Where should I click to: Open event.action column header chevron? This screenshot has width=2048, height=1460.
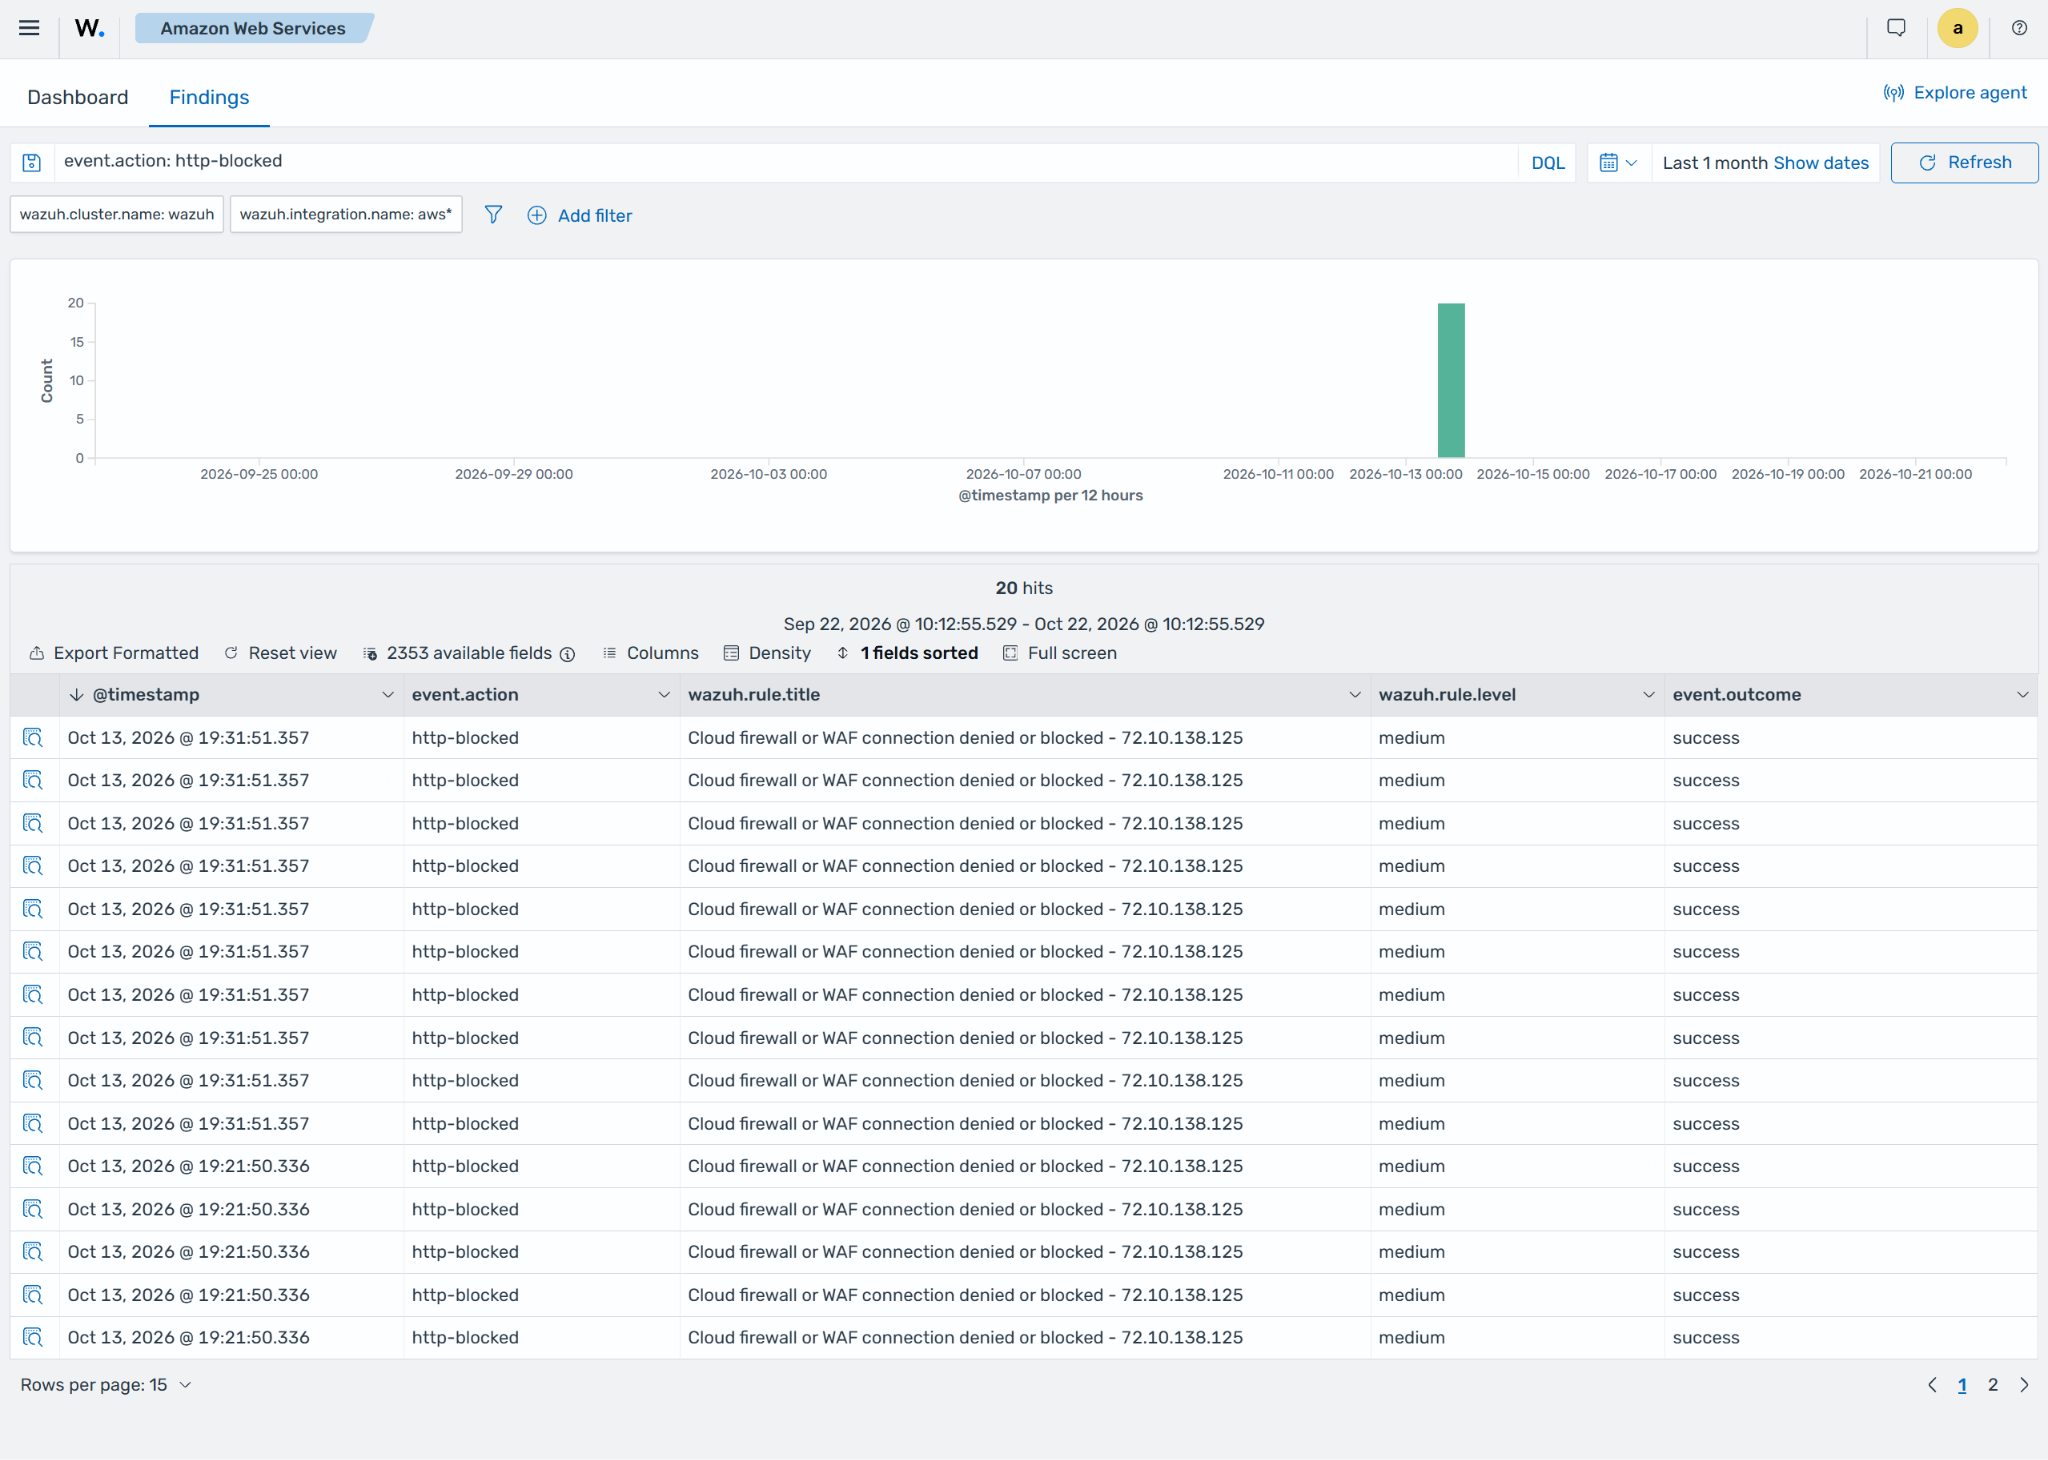664,695
